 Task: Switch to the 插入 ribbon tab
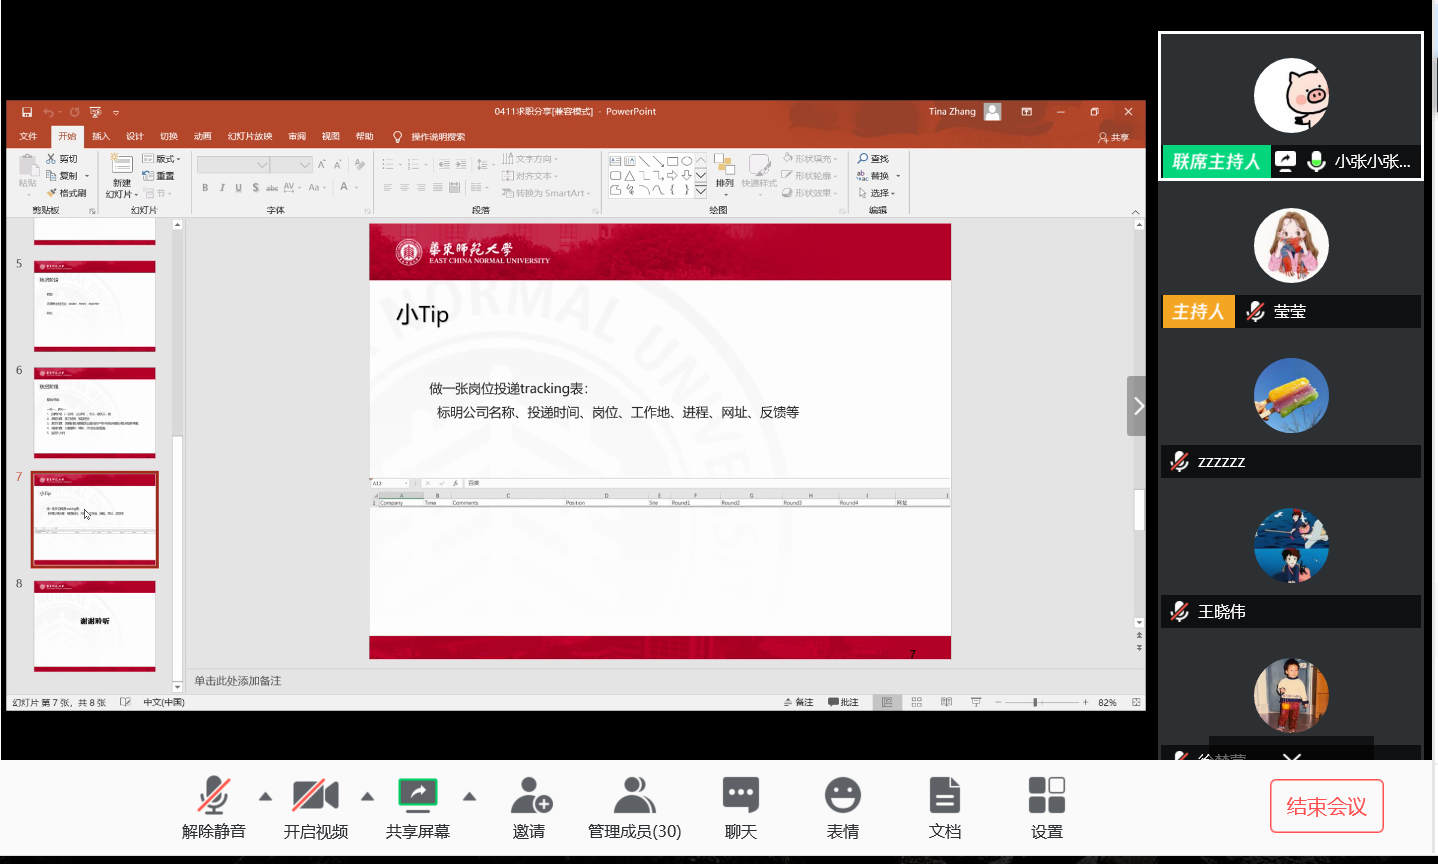click(x=101, y=136)
